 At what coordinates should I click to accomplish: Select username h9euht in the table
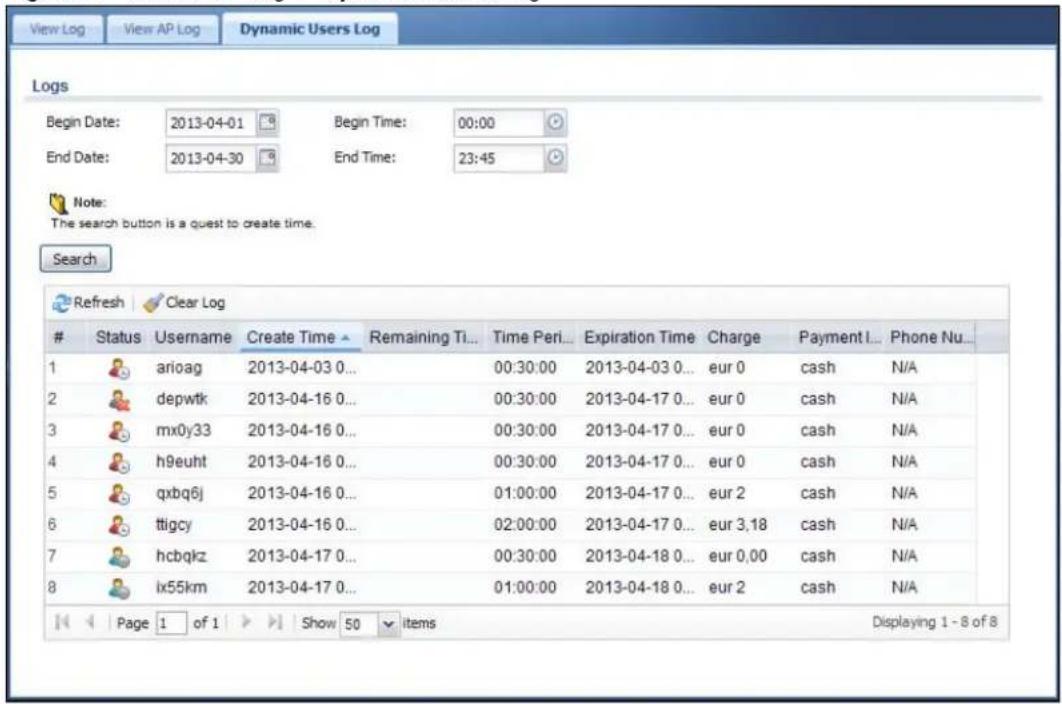pos(181,462)
